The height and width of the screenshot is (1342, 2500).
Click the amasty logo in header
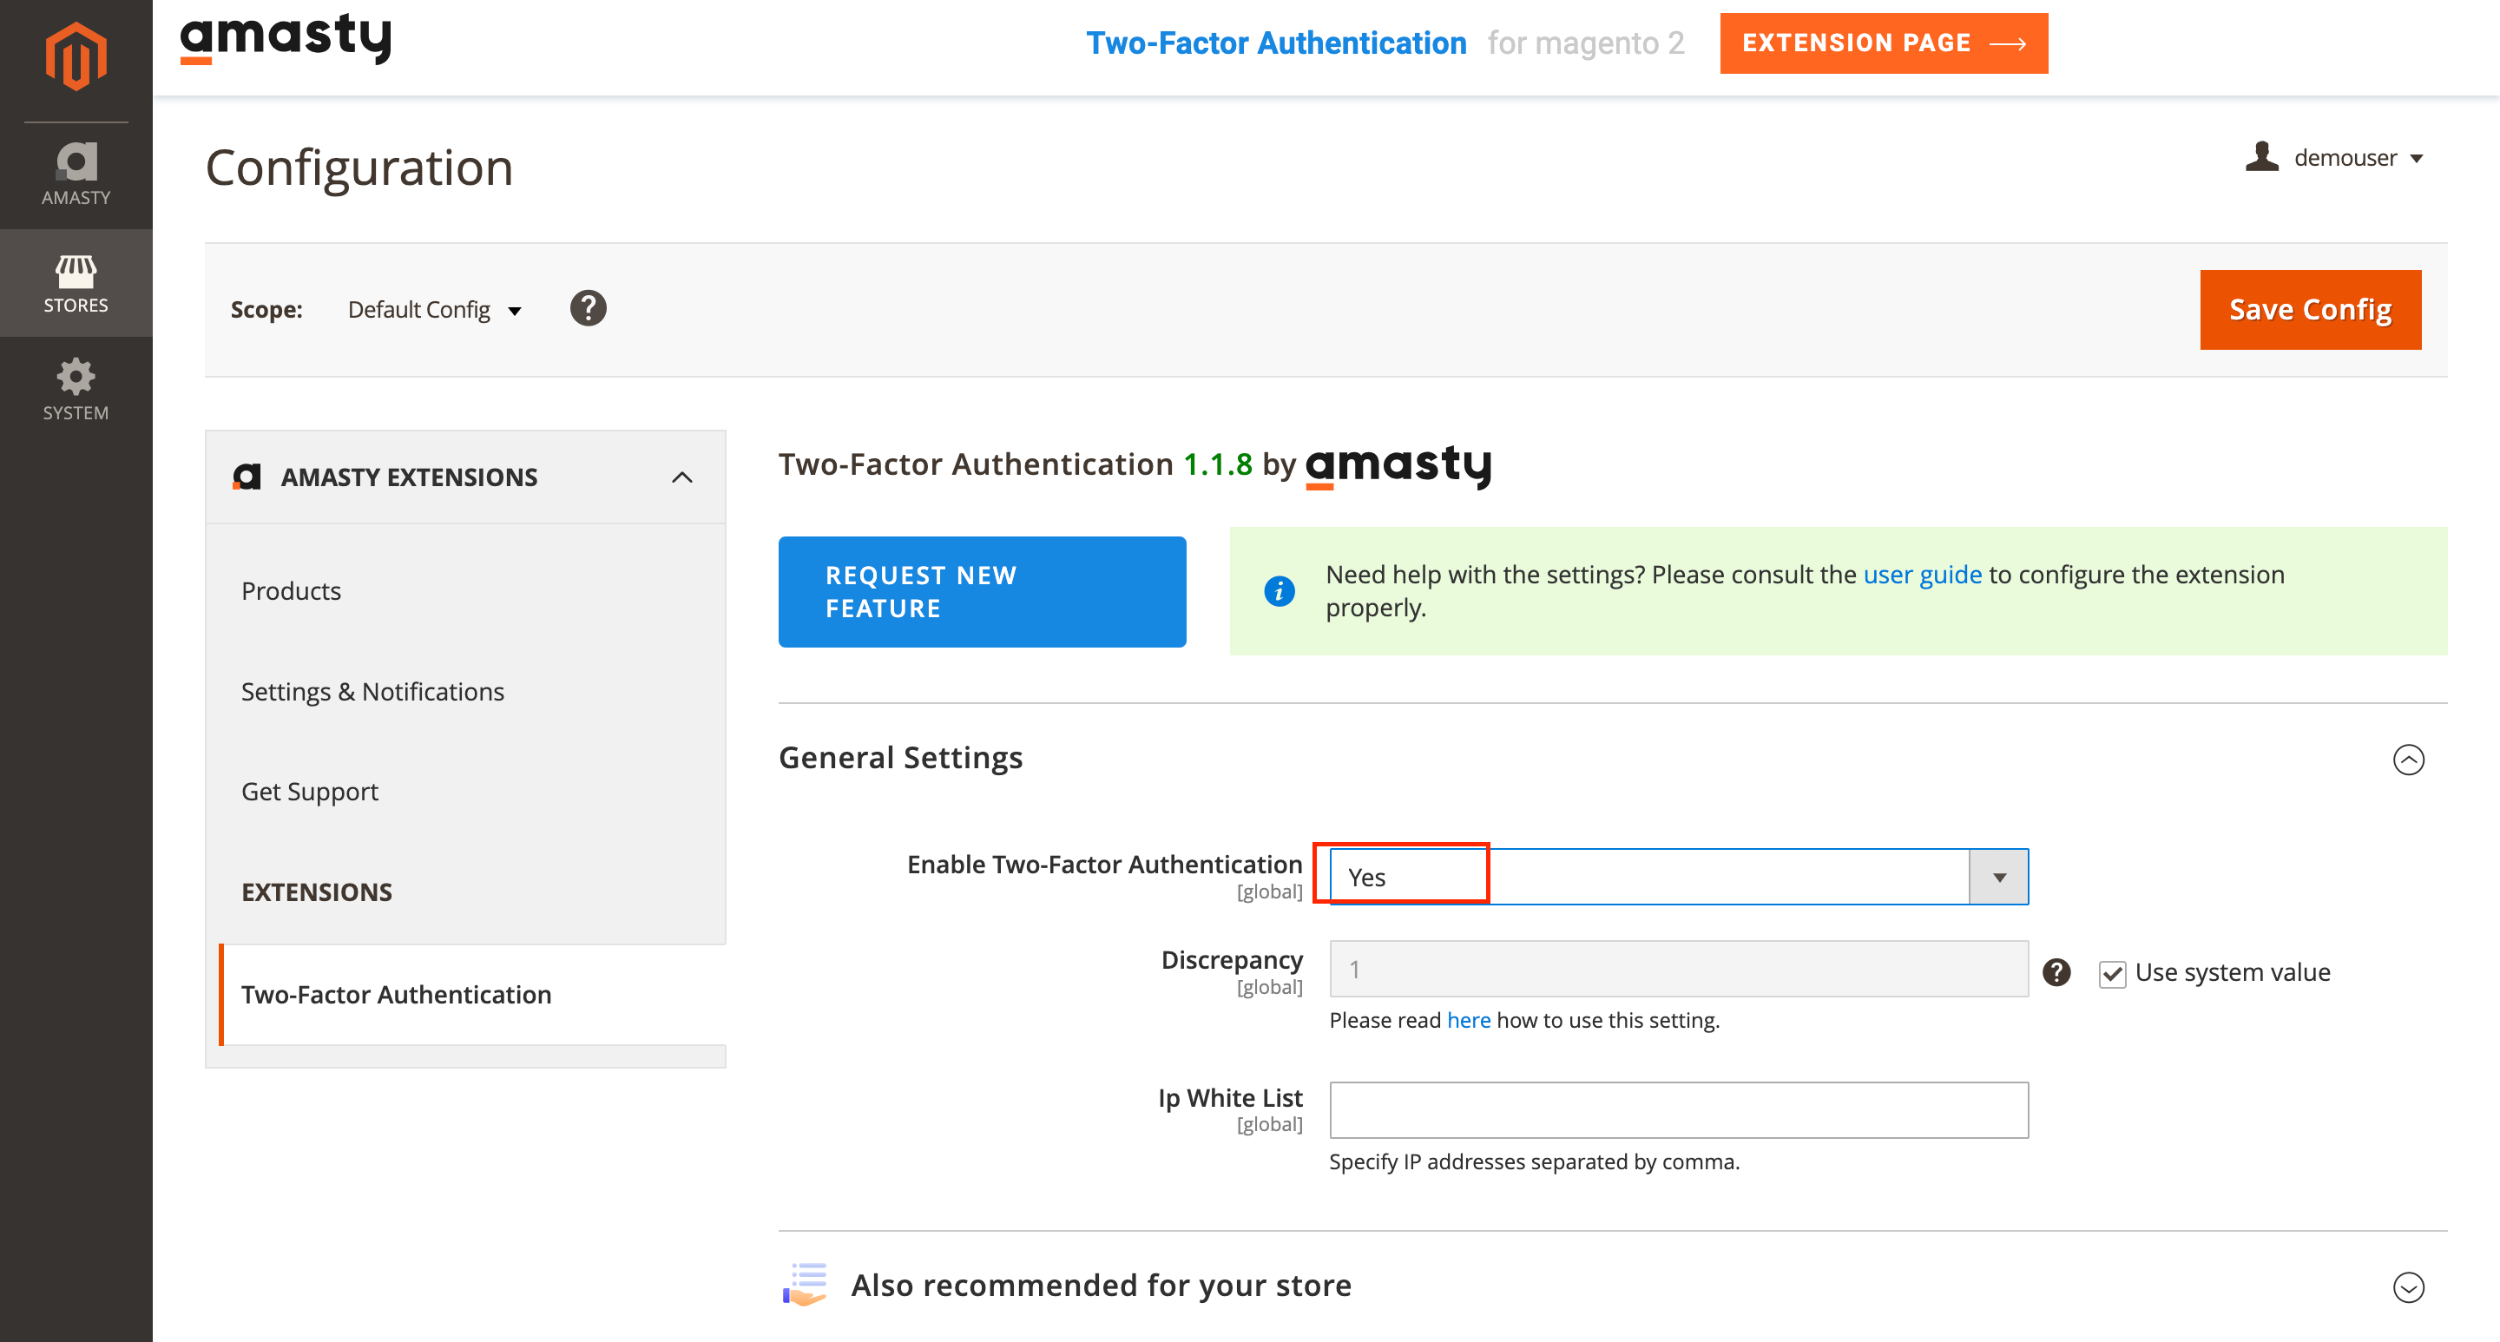tap(286, 40)
